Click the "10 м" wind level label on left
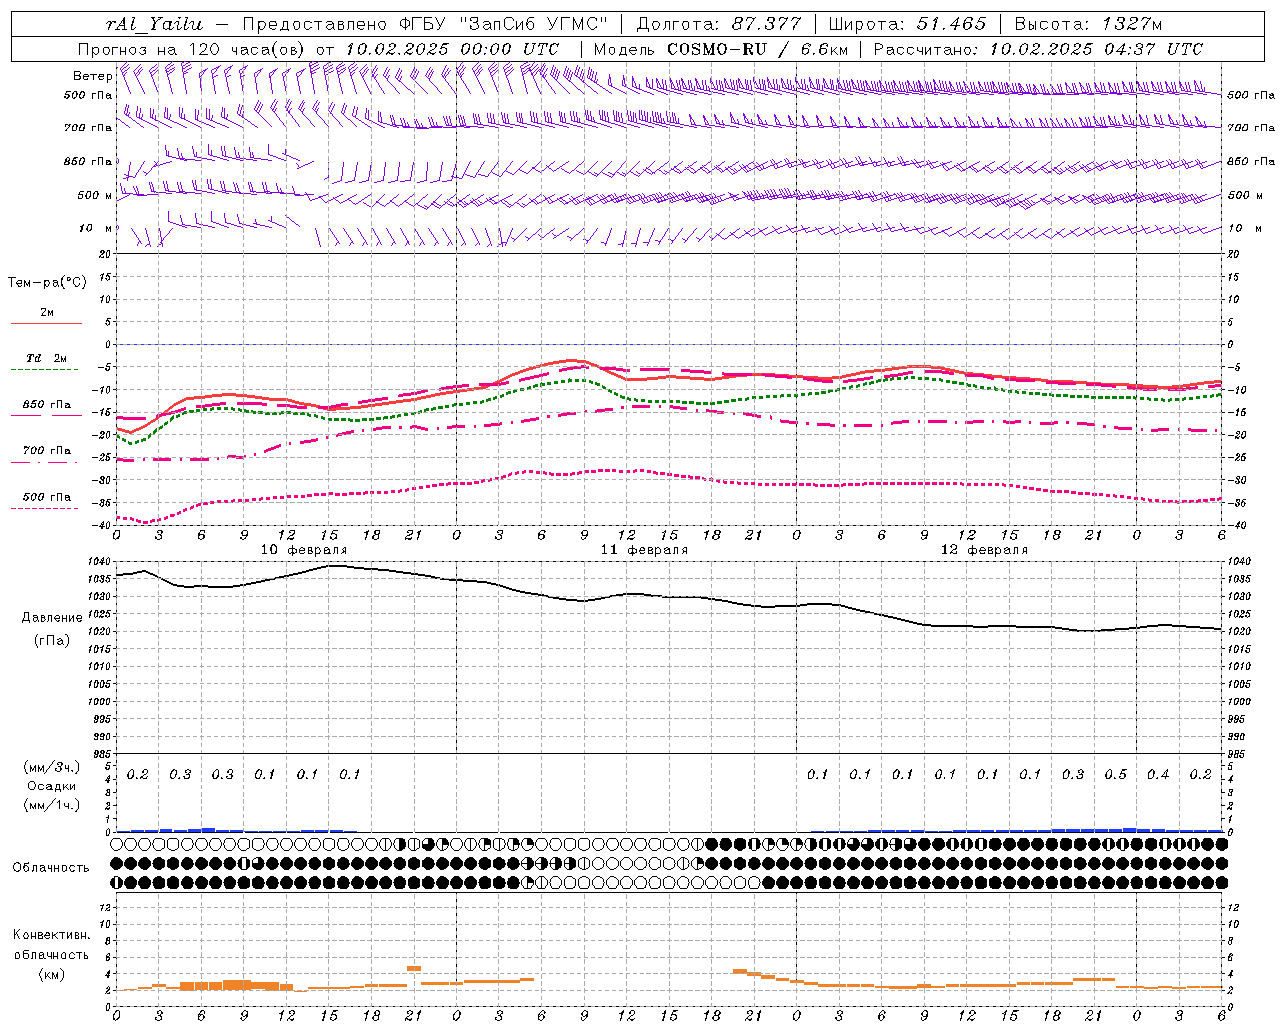 (95, 228)
